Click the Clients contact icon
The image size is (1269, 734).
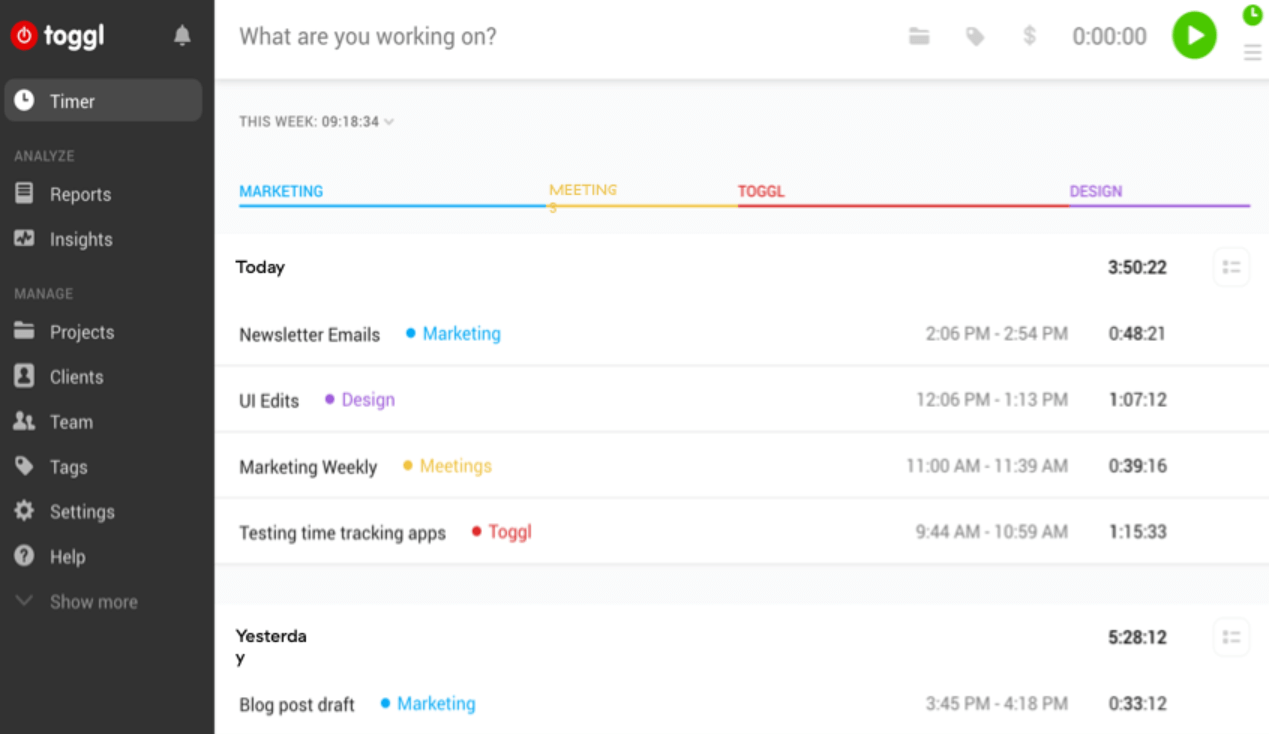24,376
